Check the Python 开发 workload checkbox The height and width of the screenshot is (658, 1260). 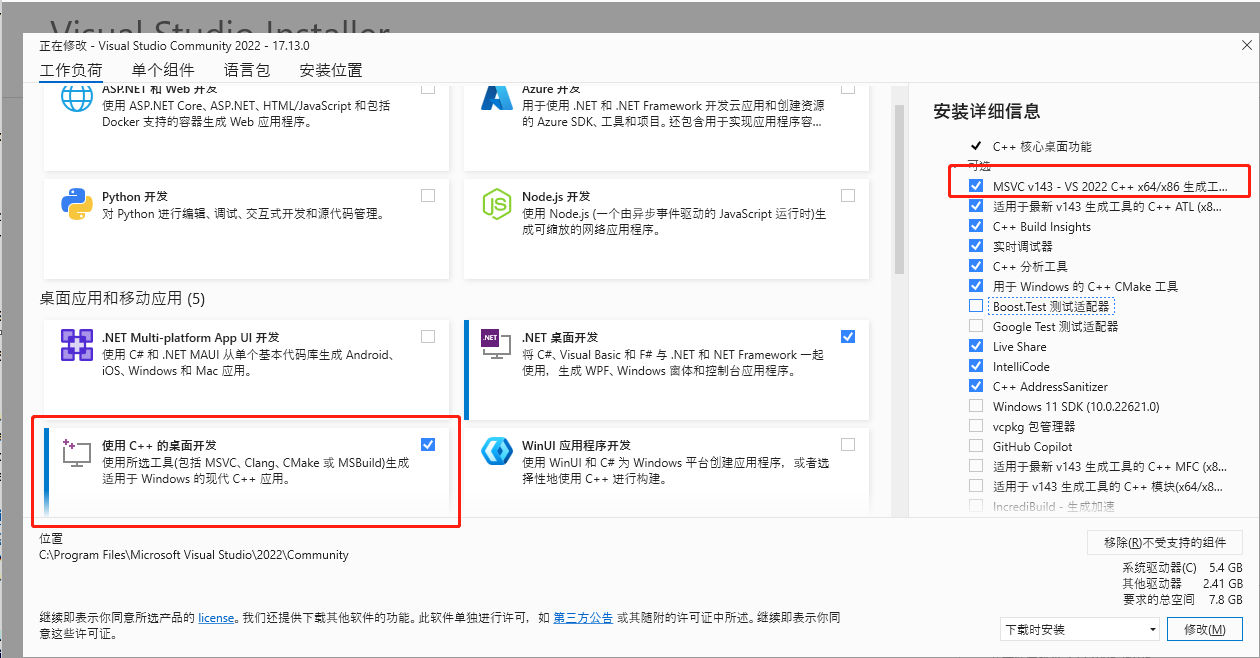click(428, 196)
